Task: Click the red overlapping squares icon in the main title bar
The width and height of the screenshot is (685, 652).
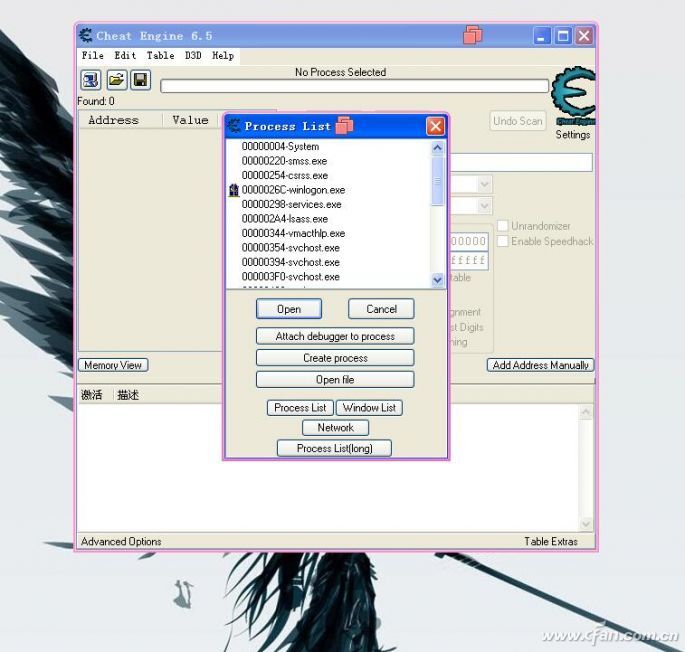Action: 473,35
